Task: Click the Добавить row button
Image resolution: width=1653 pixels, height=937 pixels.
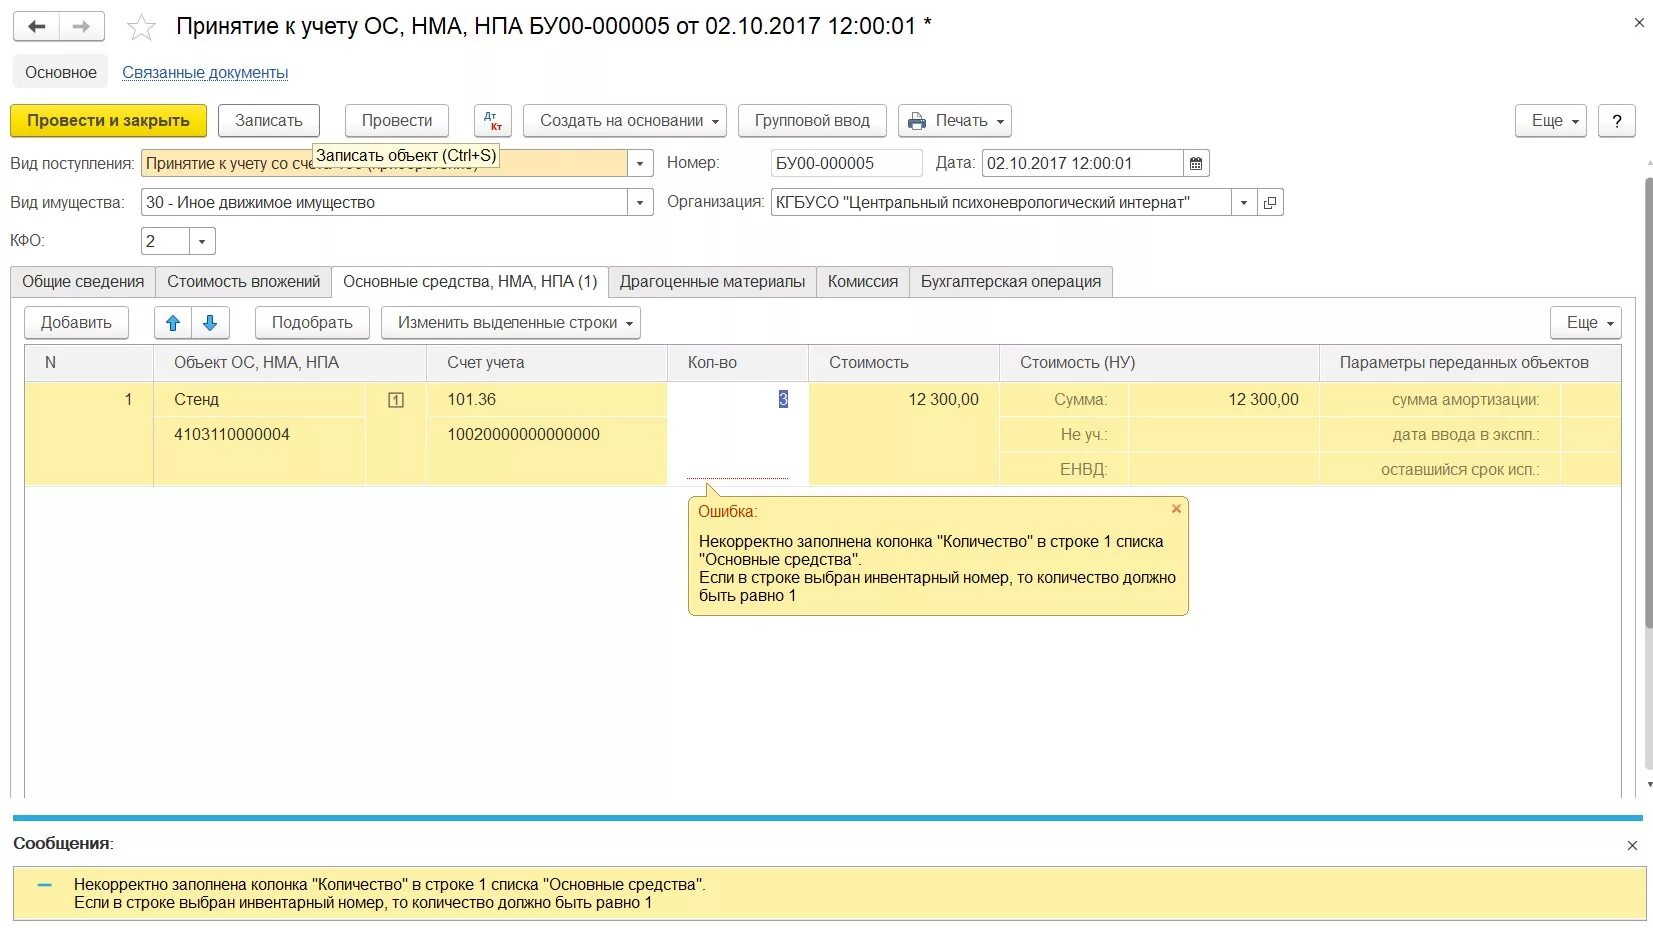Action: pos(76,323)
